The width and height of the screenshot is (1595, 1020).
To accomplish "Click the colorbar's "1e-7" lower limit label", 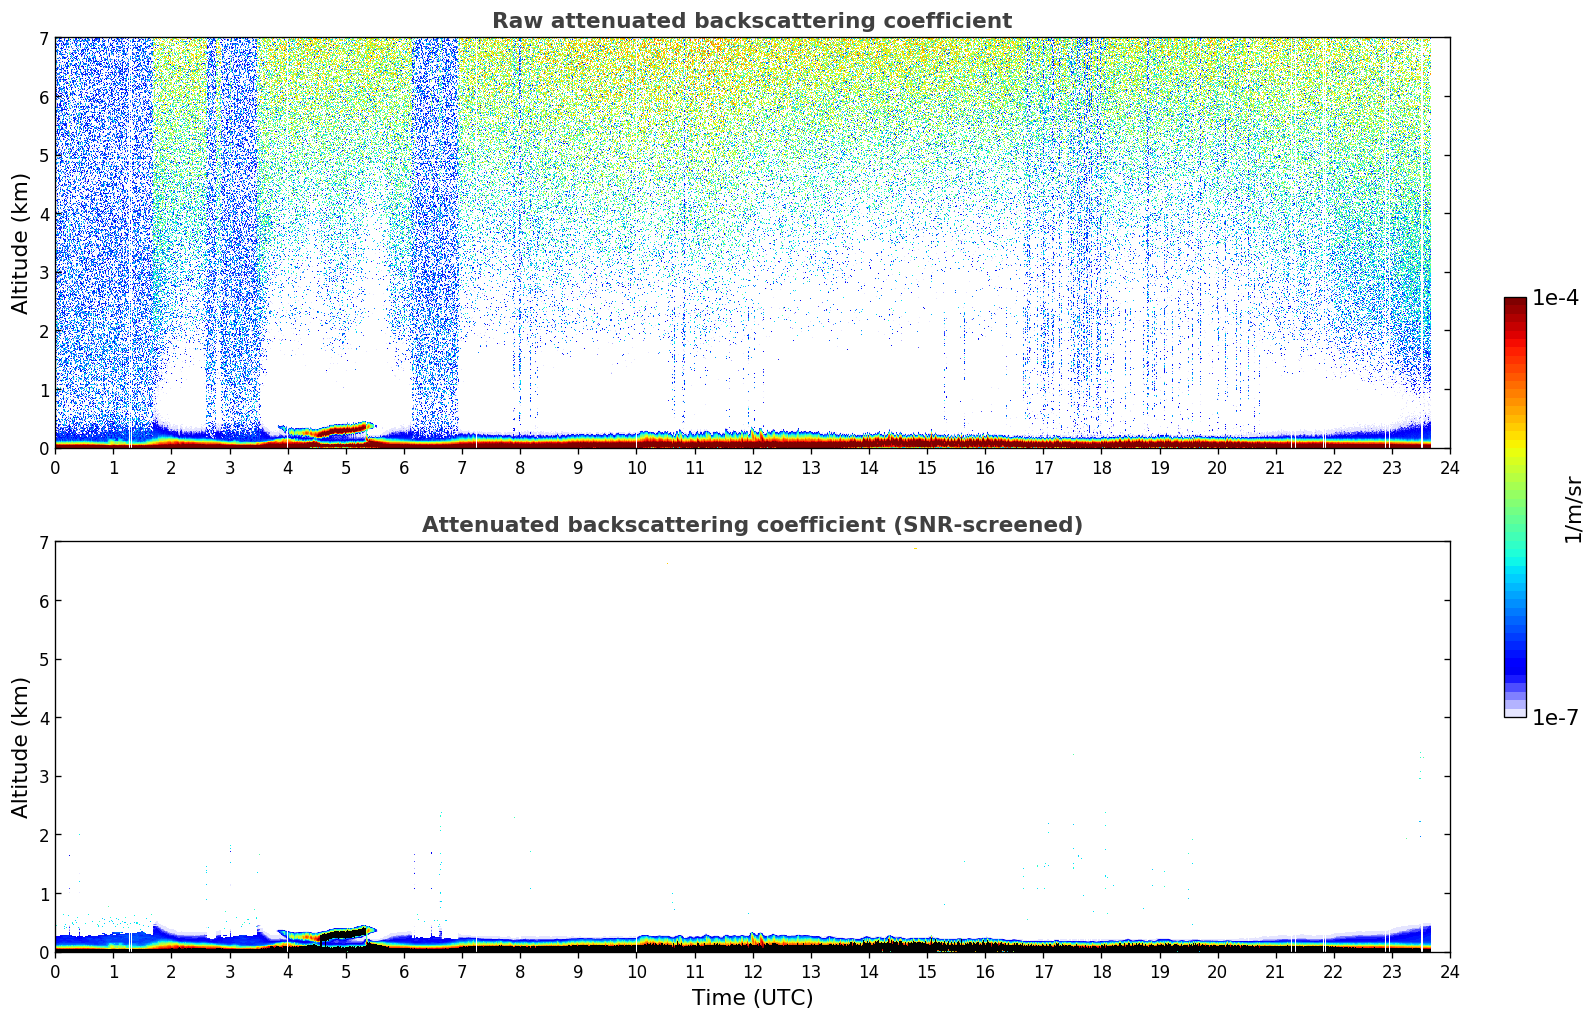I will (x=1555, y=717).
